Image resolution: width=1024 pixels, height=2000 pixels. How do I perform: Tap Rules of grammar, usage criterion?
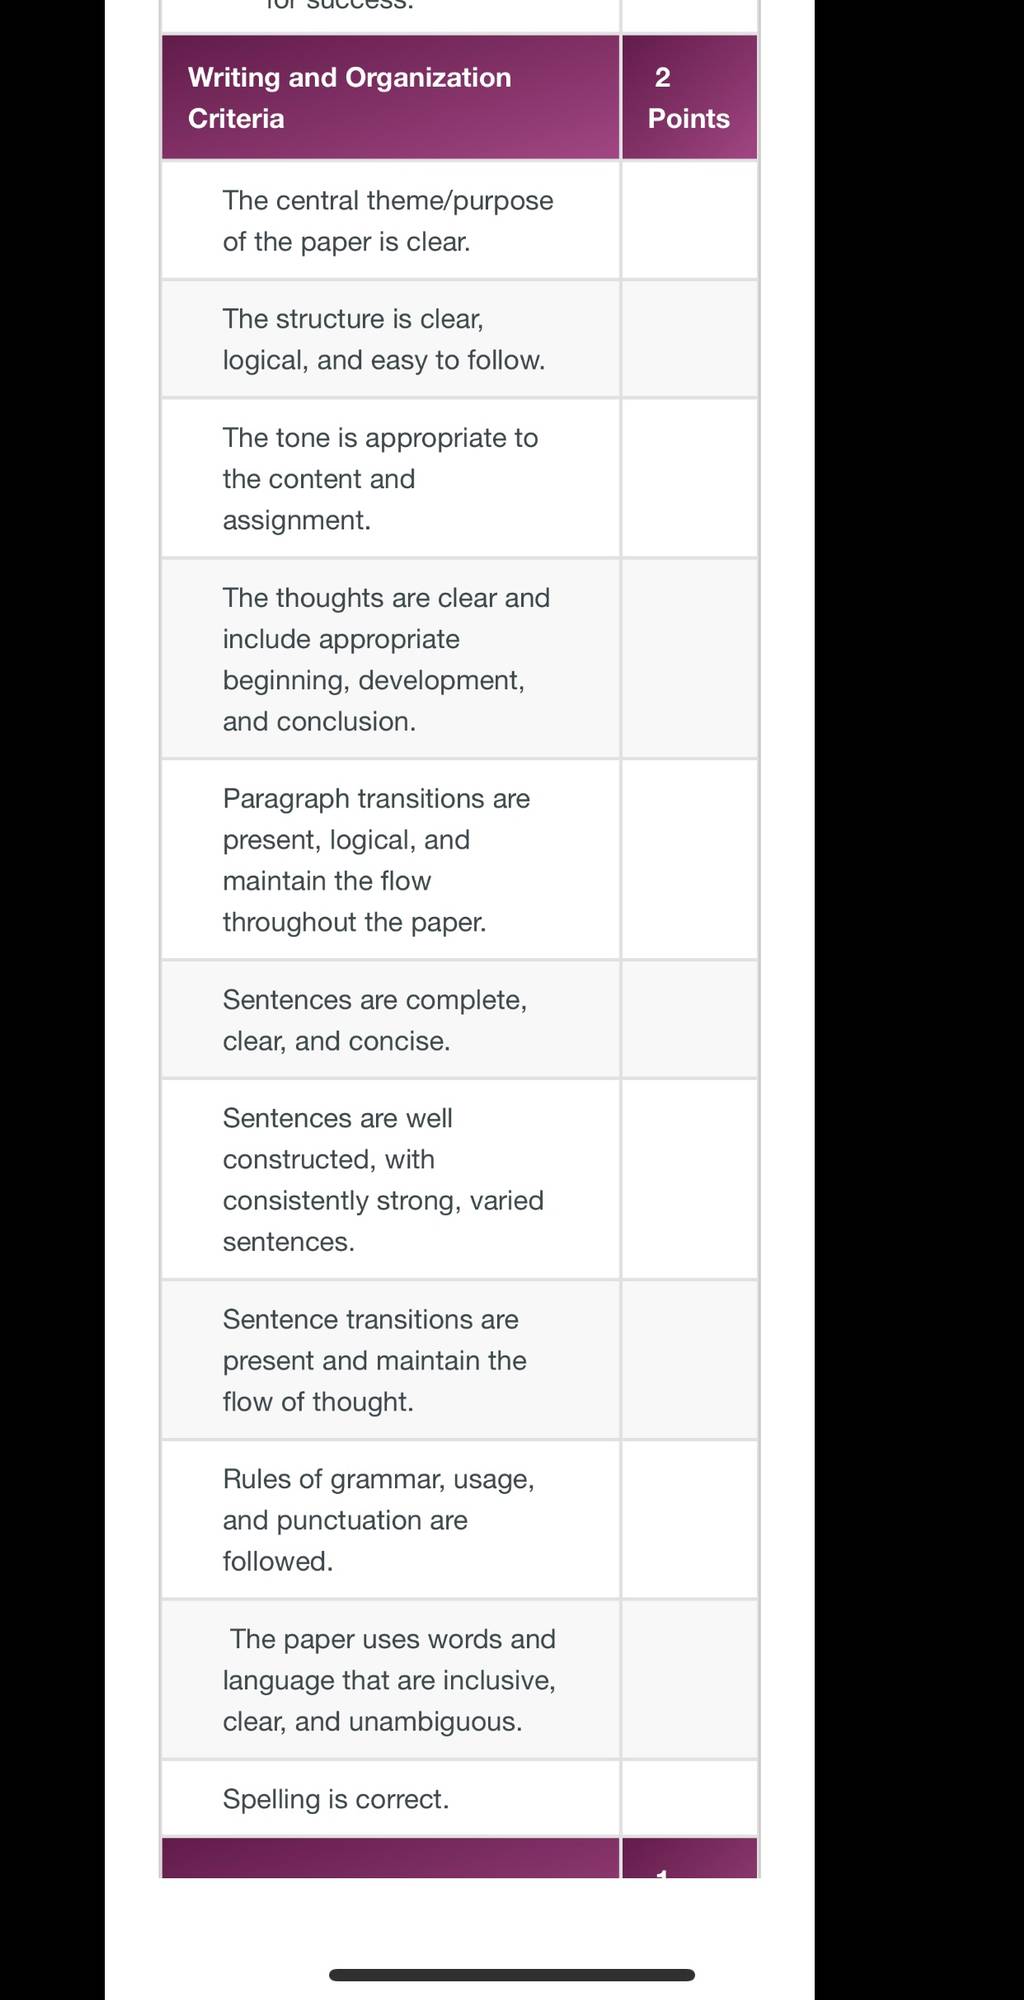(x=378, y=1520)
